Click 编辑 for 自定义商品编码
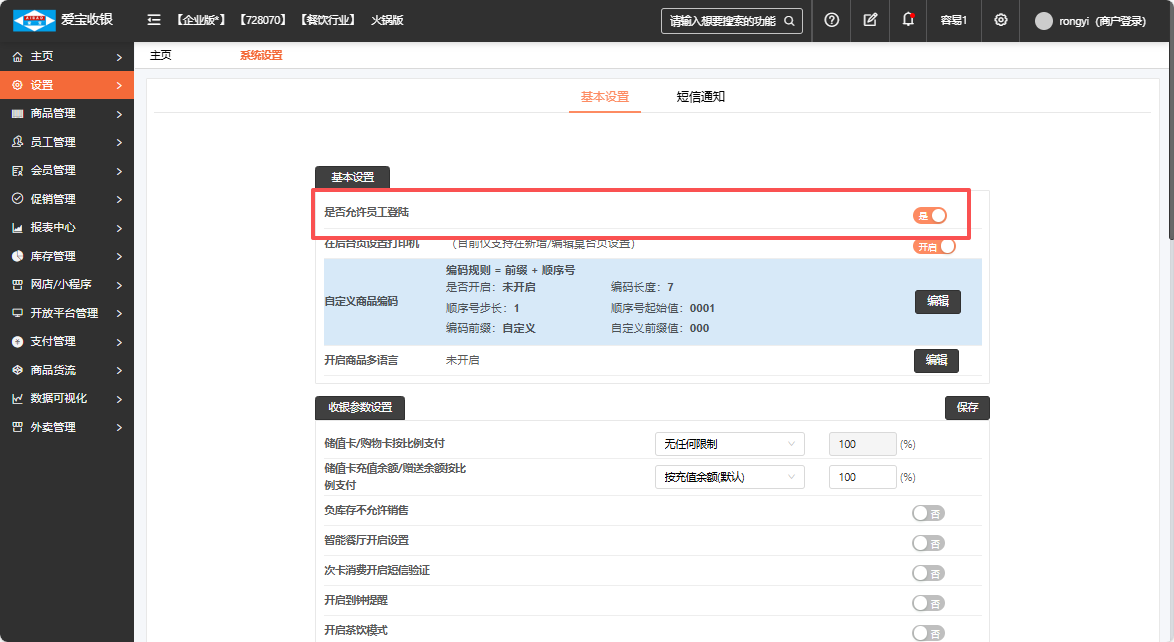The width and height of the screenshot is (1174, 642). (x=937, y=301)
